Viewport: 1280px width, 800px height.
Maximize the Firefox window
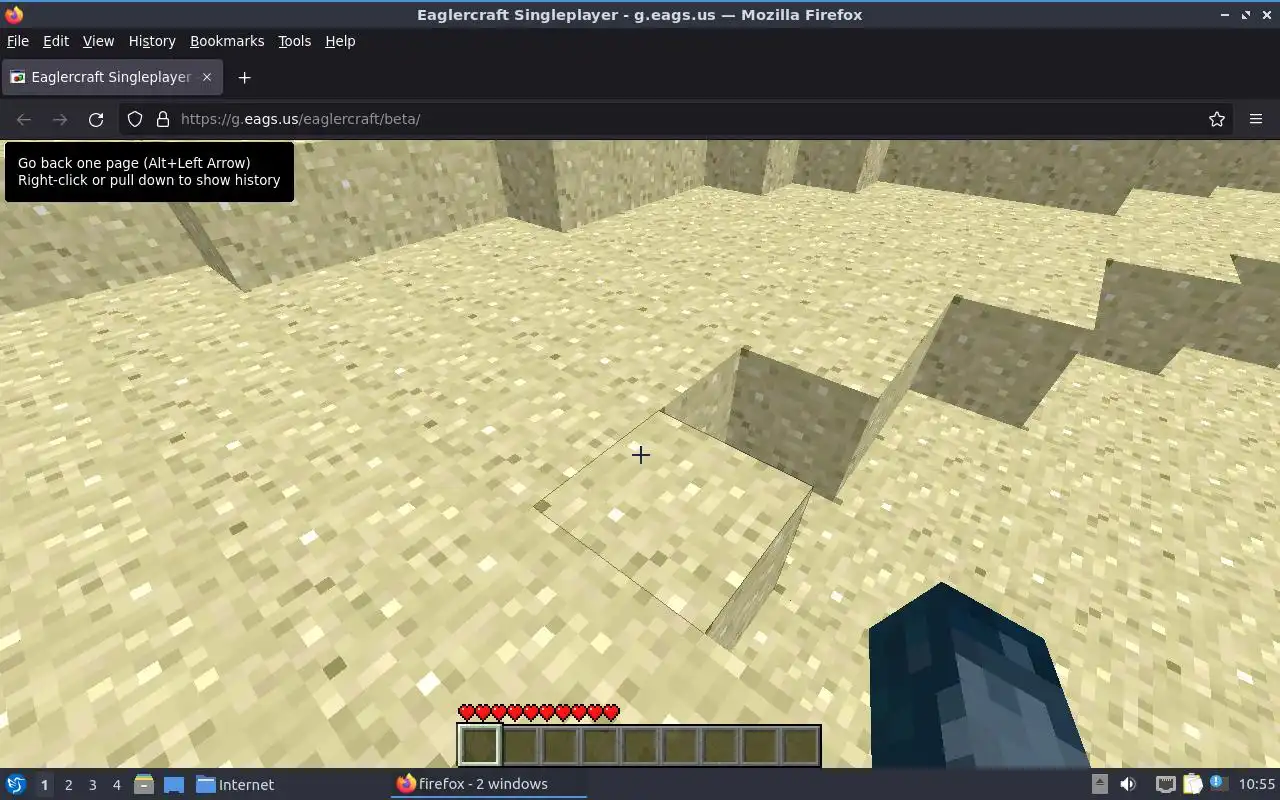(x=1246, y=15)
